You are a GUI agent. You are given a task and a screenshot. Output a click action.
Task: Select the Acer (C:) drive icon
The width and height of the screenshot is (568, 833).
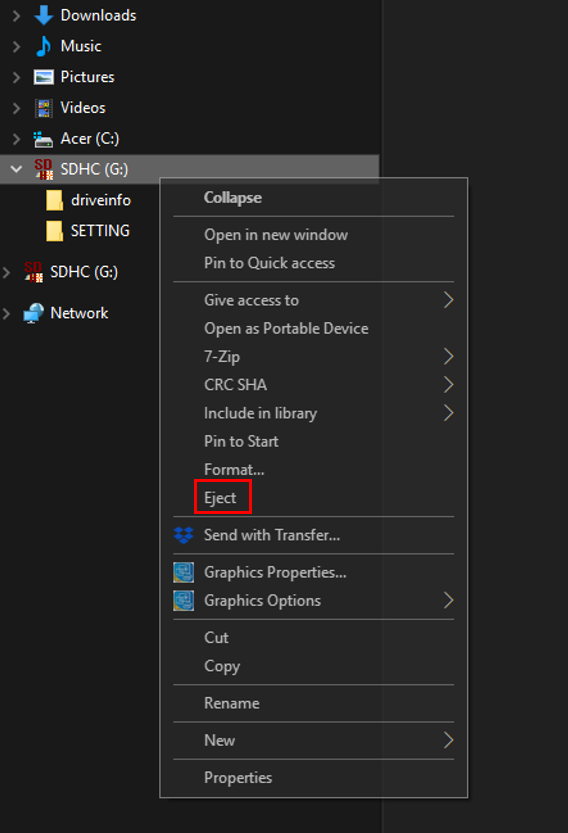[43, 139]
